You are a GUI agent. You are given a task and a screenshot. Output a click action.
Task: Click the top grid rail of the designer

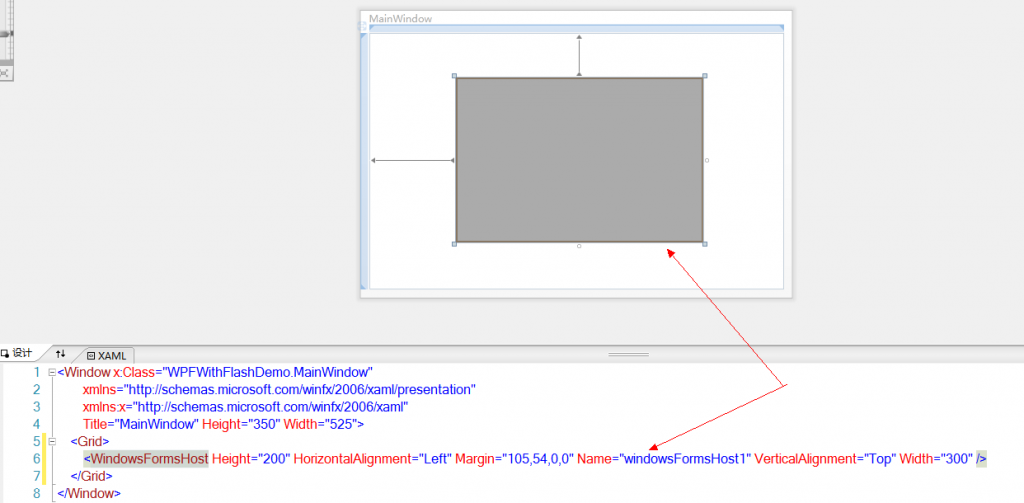point(576,28)
